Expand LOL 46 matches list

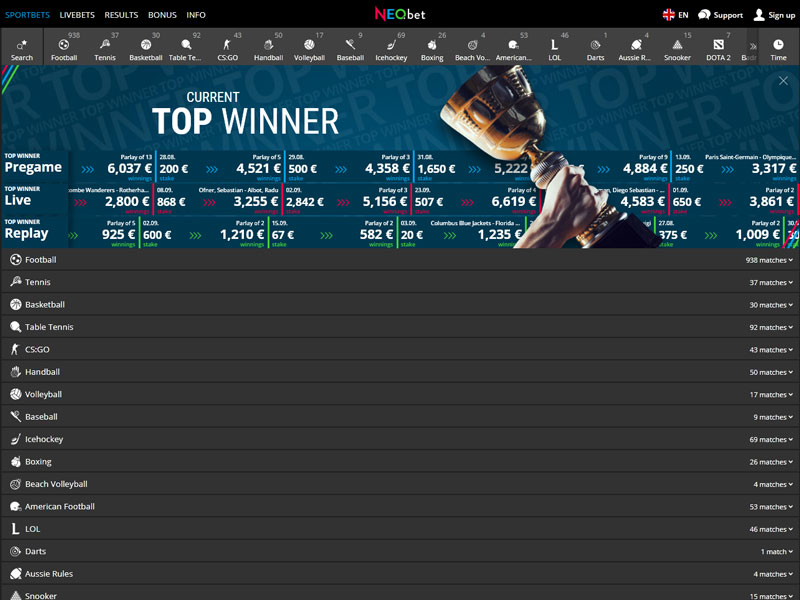tap(771, 530)
